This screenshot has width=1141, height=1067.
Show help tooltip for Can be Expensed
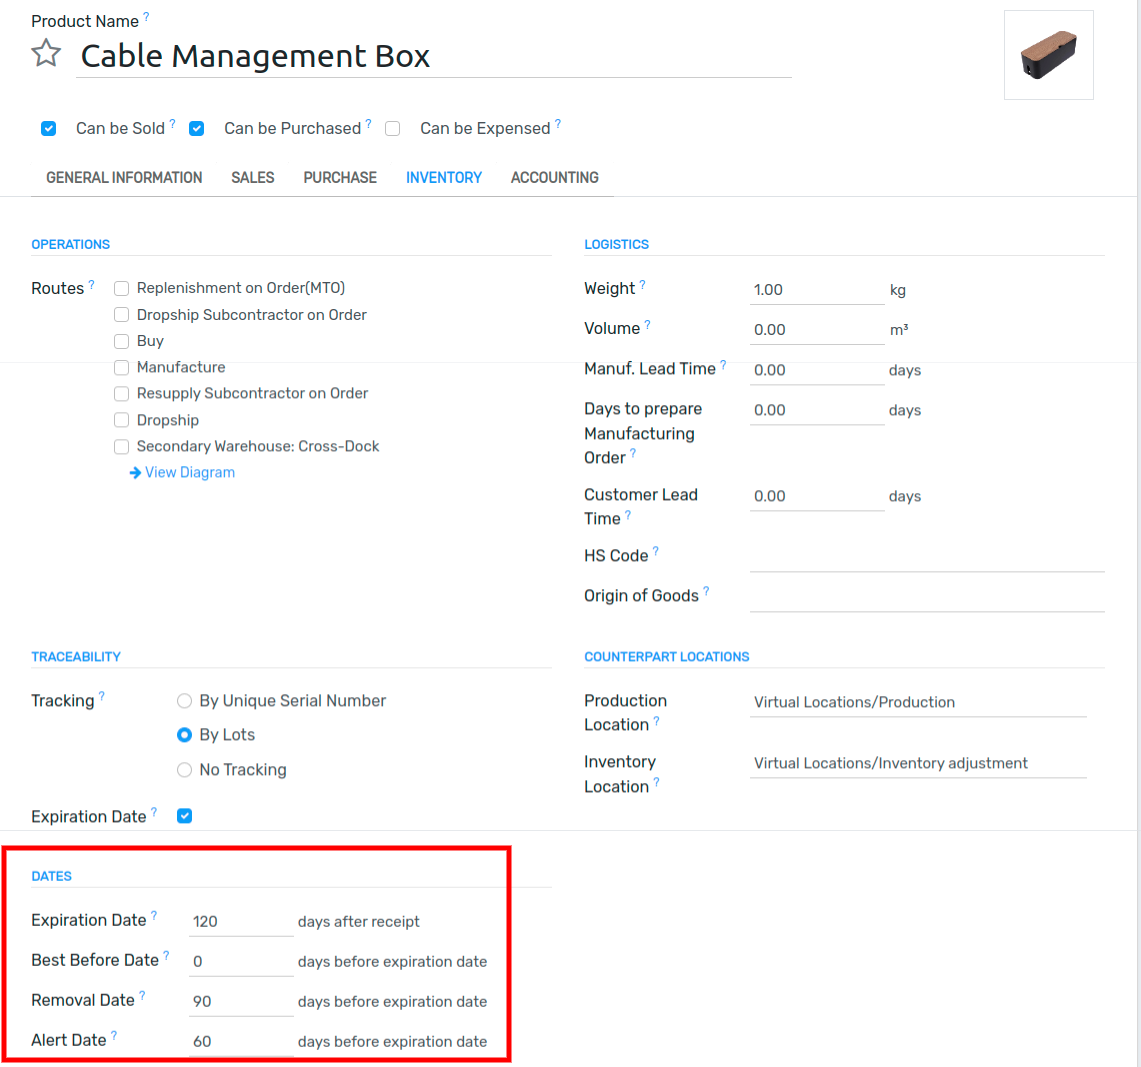pyautogui.click(x=558, y=124)
